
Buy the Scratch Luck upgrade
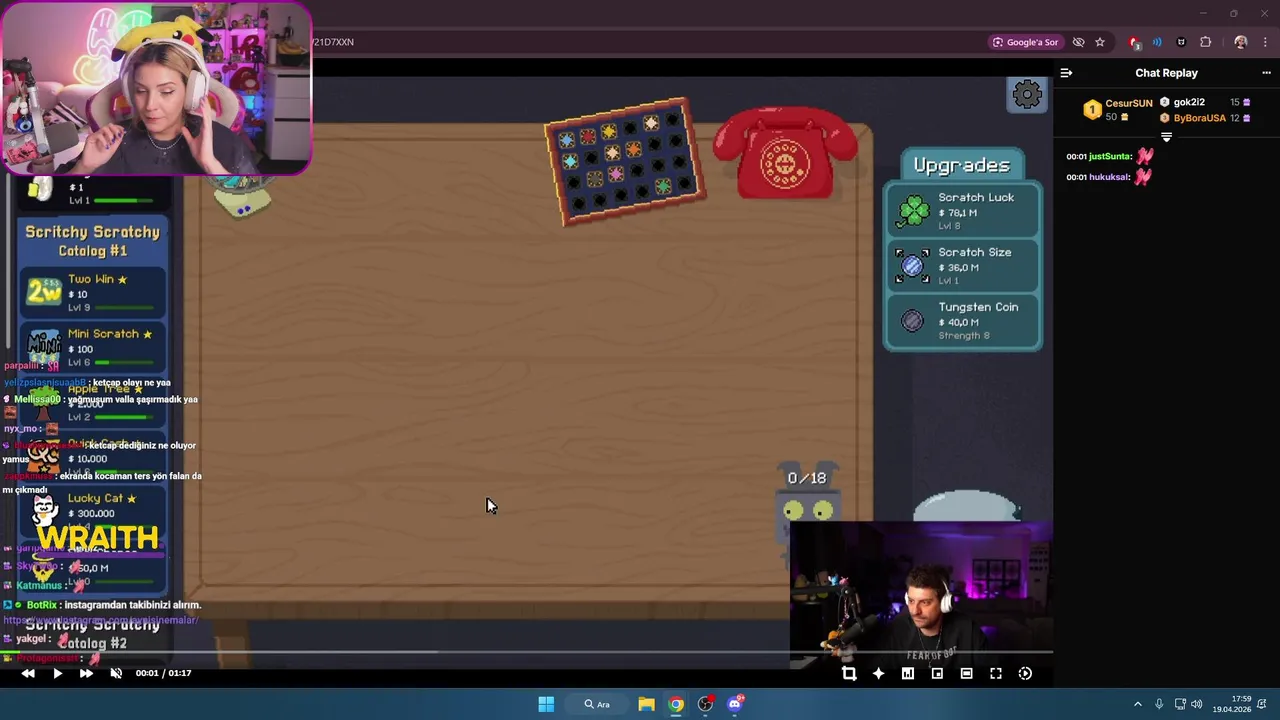click(963, 210)
